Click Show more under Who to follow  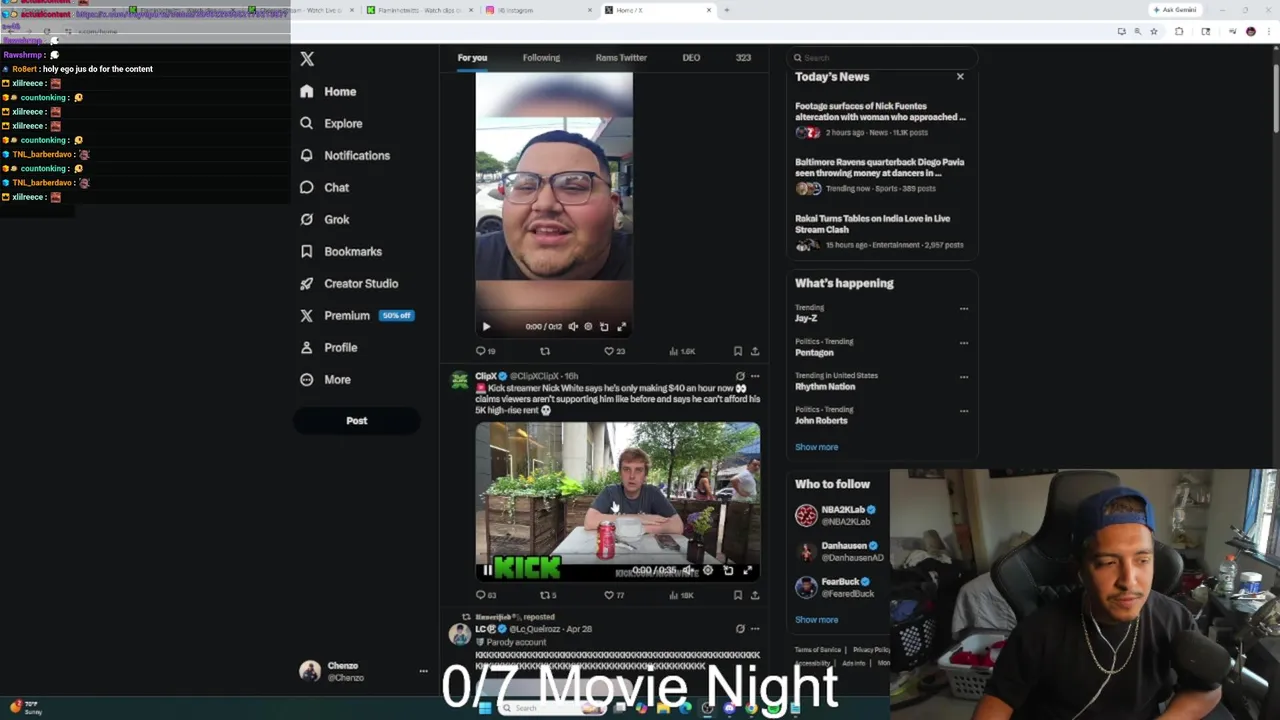816,620
